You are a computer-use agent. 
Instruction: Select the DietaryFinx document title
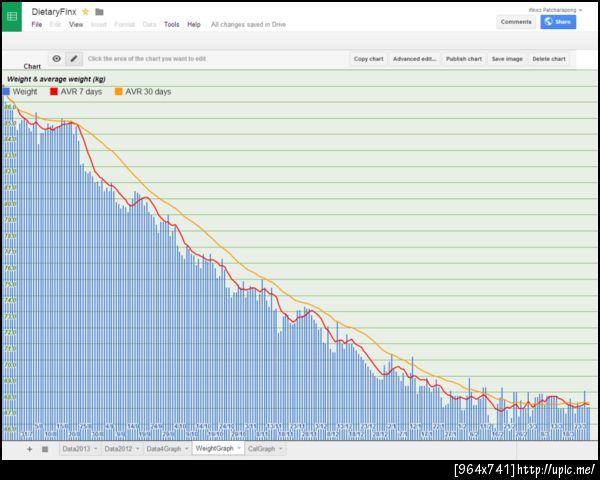[54, 12]
